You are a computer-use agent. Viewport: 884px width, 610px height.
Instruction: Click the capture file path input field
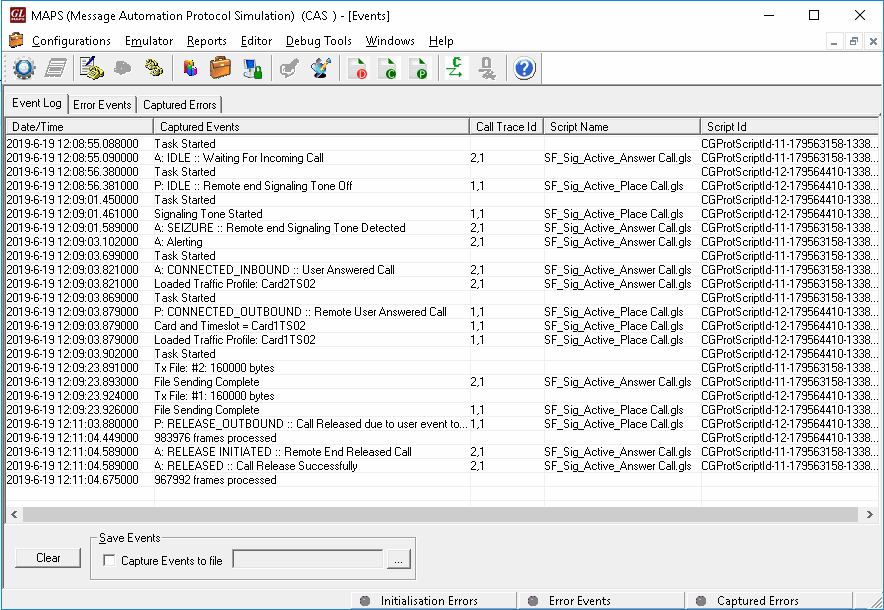307,559
